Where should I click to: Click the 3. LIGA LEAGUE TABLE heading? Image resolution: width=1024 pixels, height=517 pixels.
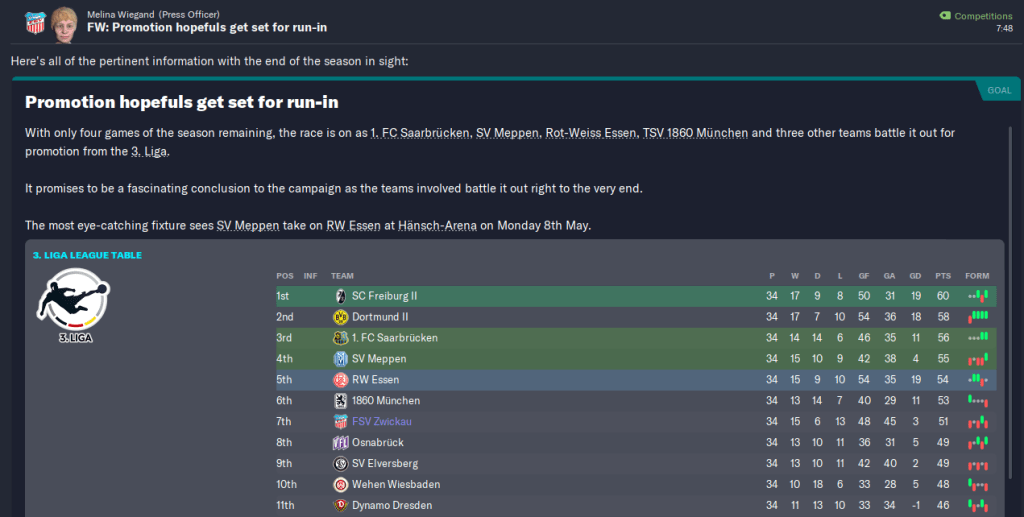tap(88, 255)
